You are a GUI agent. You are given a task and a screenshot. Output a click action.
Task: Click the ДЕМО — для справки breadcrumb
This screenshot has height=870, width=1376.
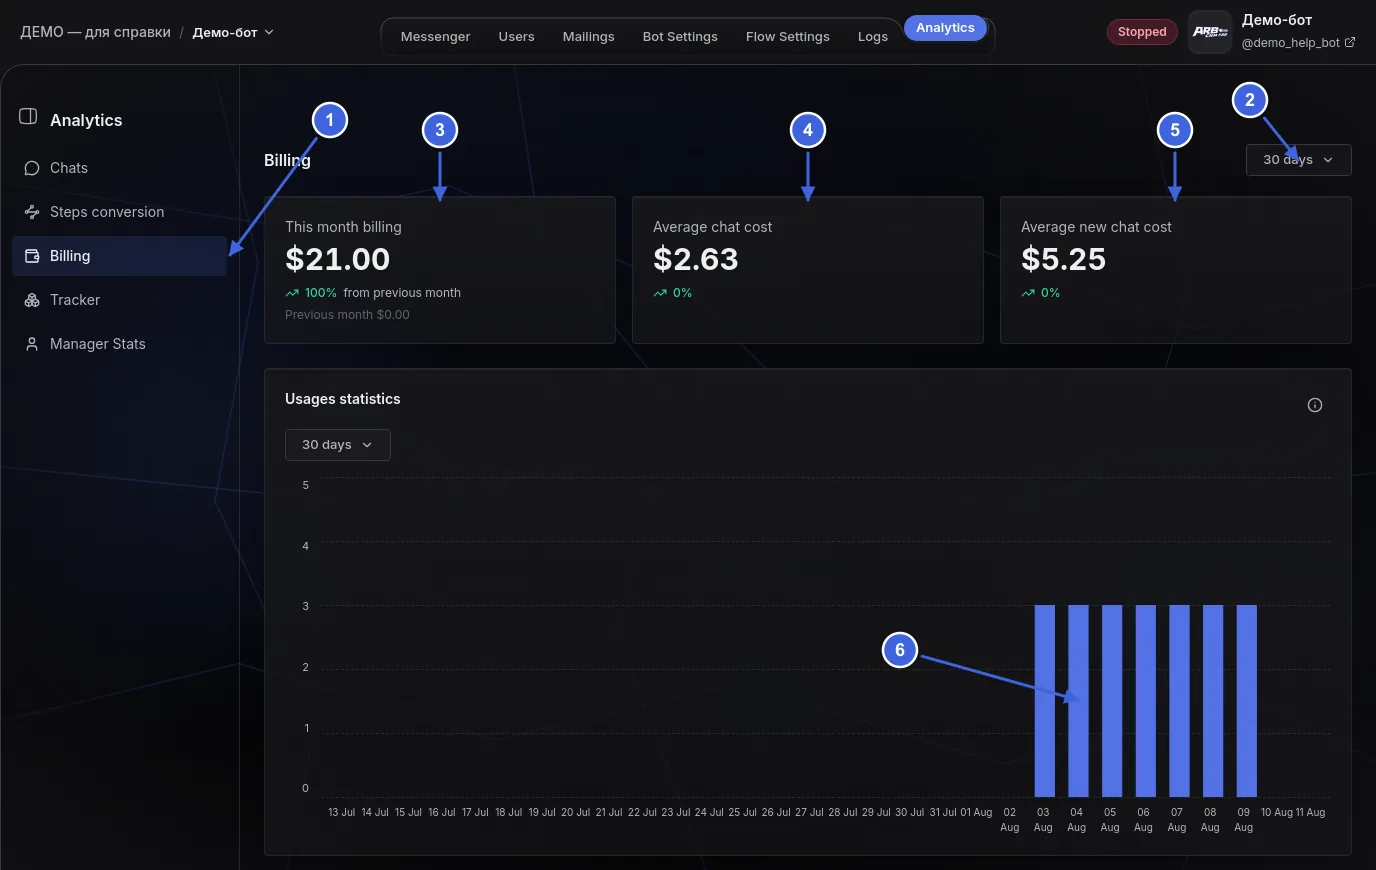96,32
